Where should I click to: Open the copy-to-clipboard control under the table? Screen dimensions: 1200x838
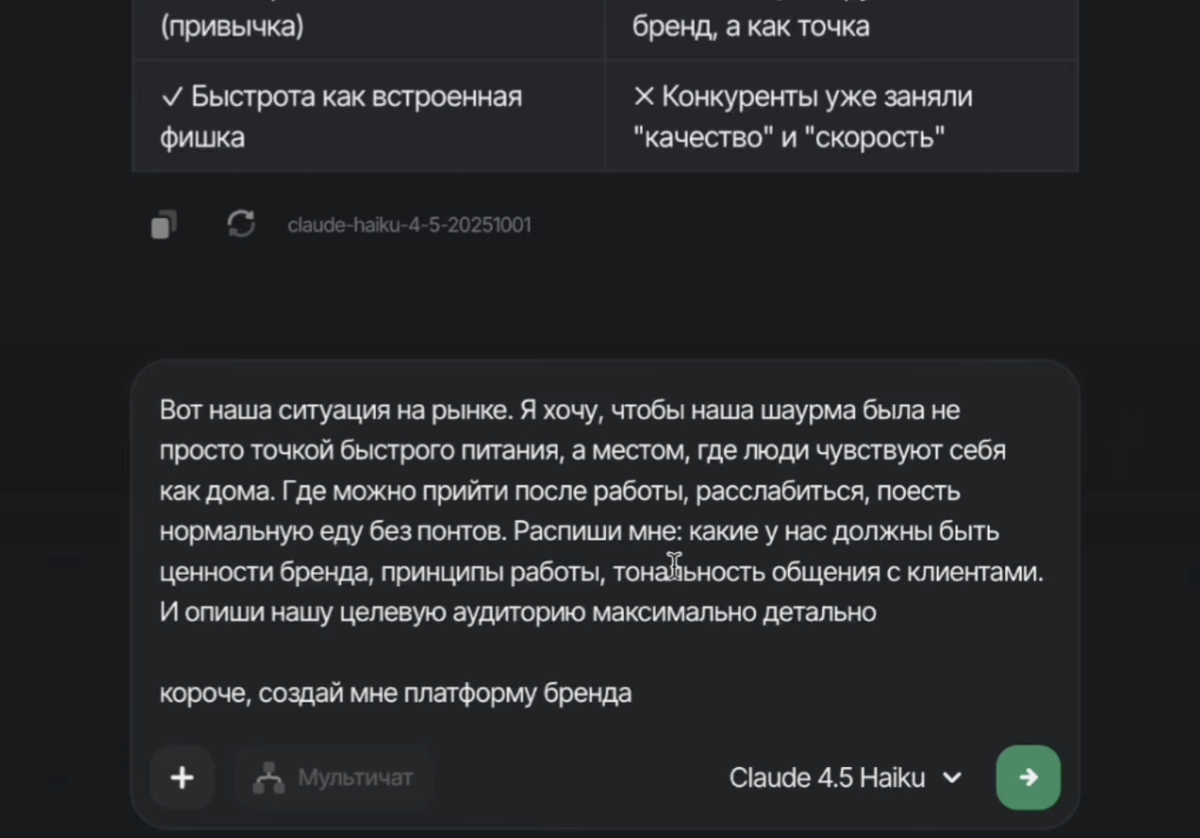click(163, 224)
